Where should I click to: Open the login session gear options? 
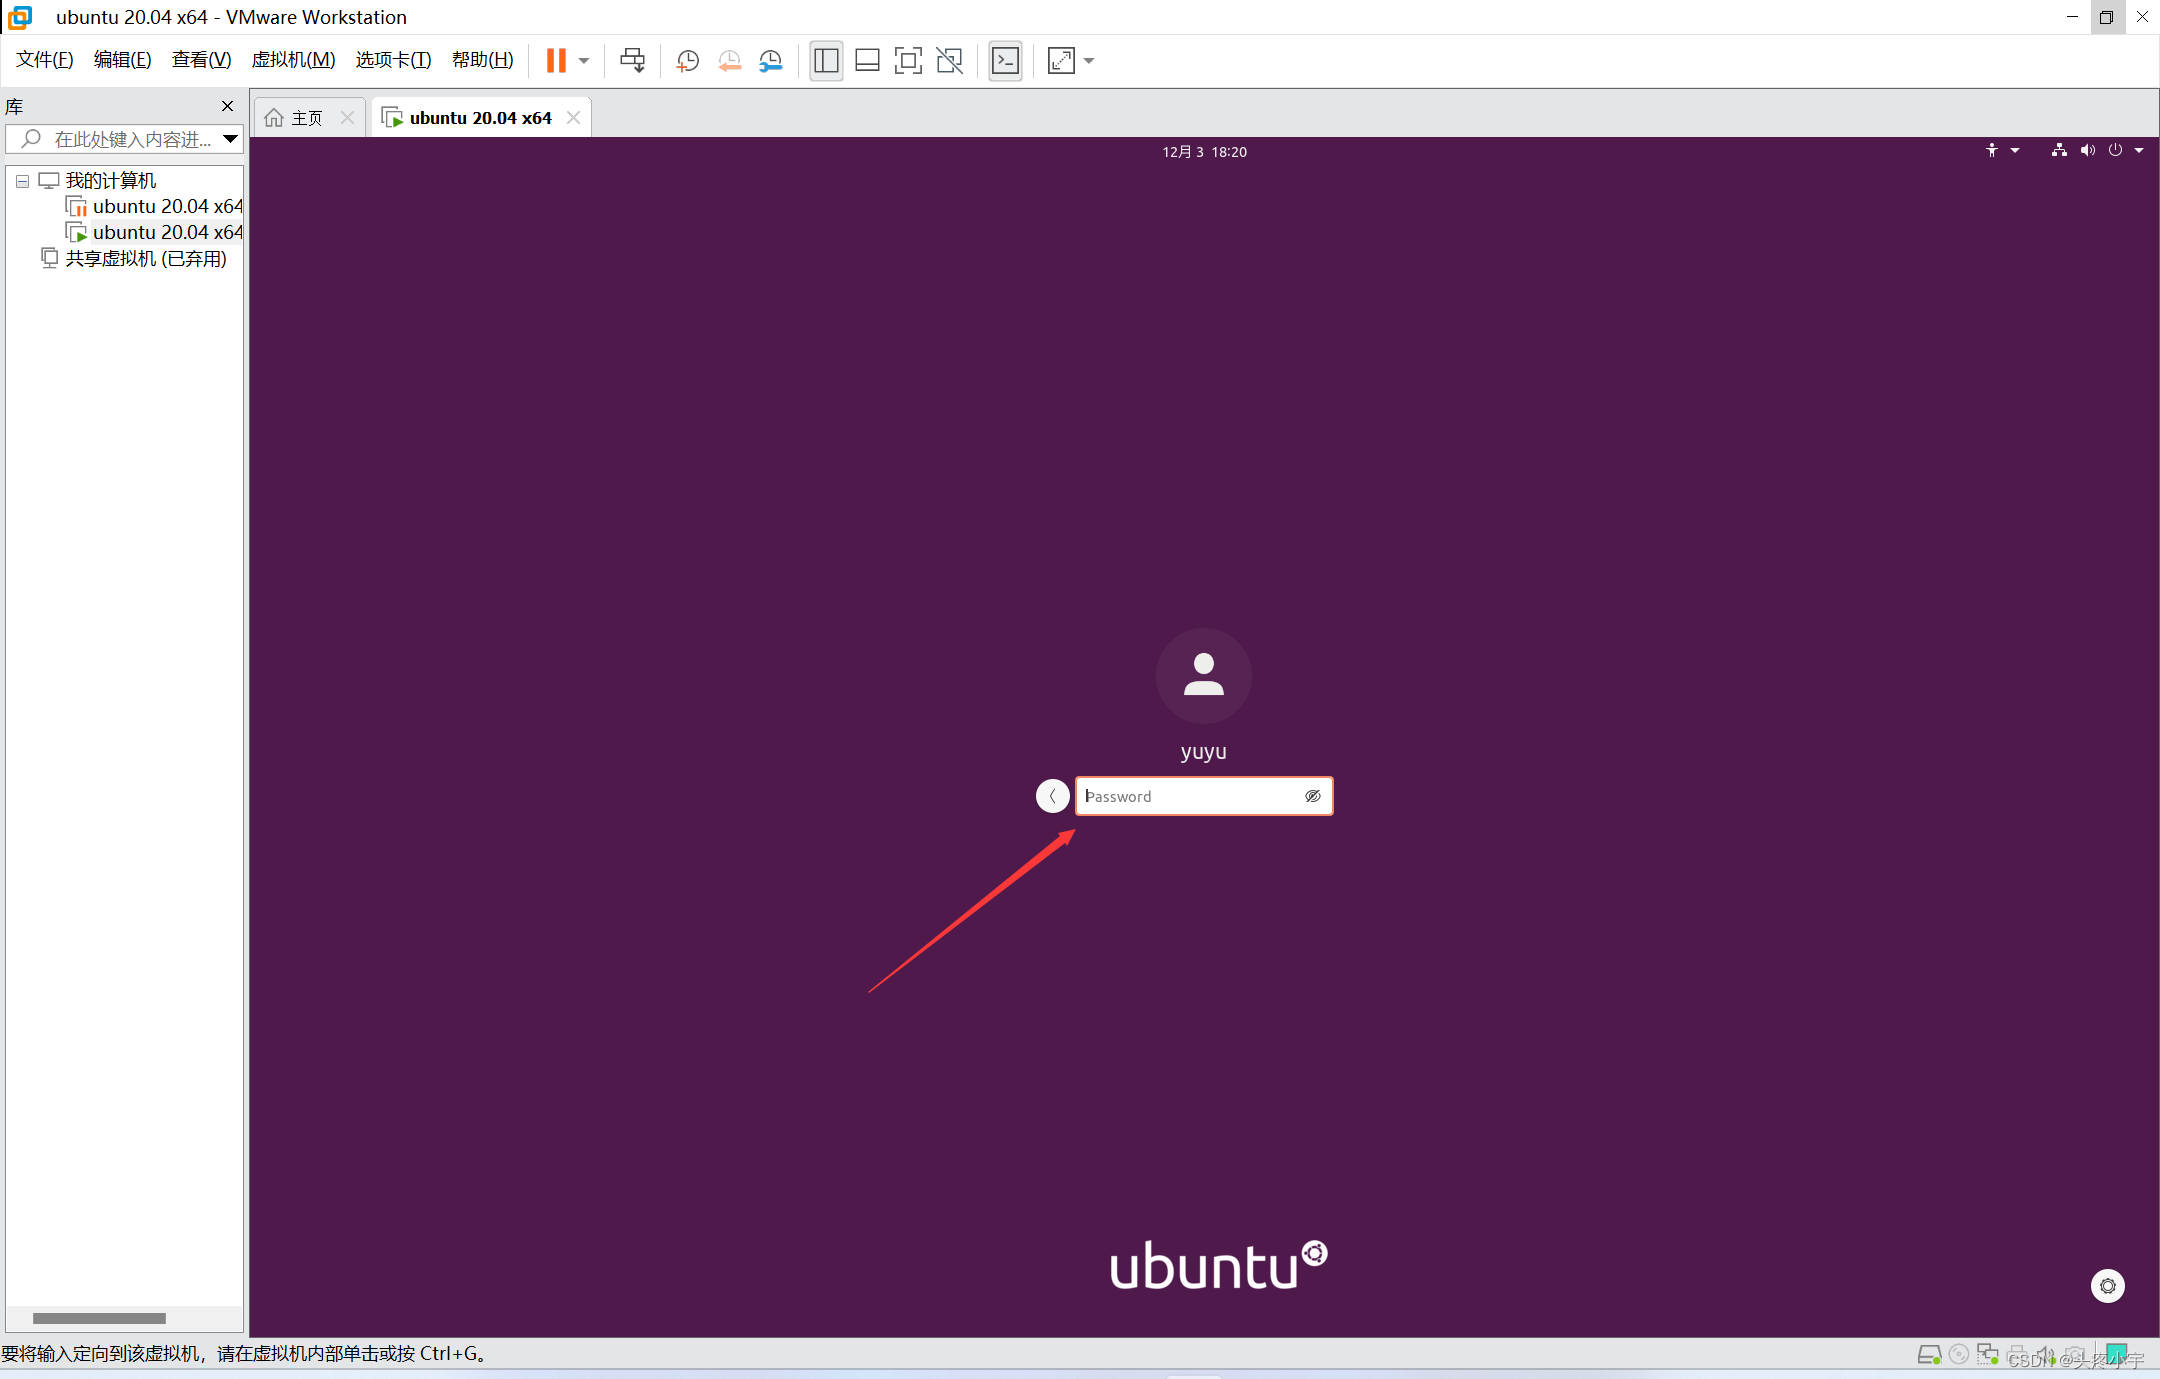pyautogui.click(x=2107, y=1286)
